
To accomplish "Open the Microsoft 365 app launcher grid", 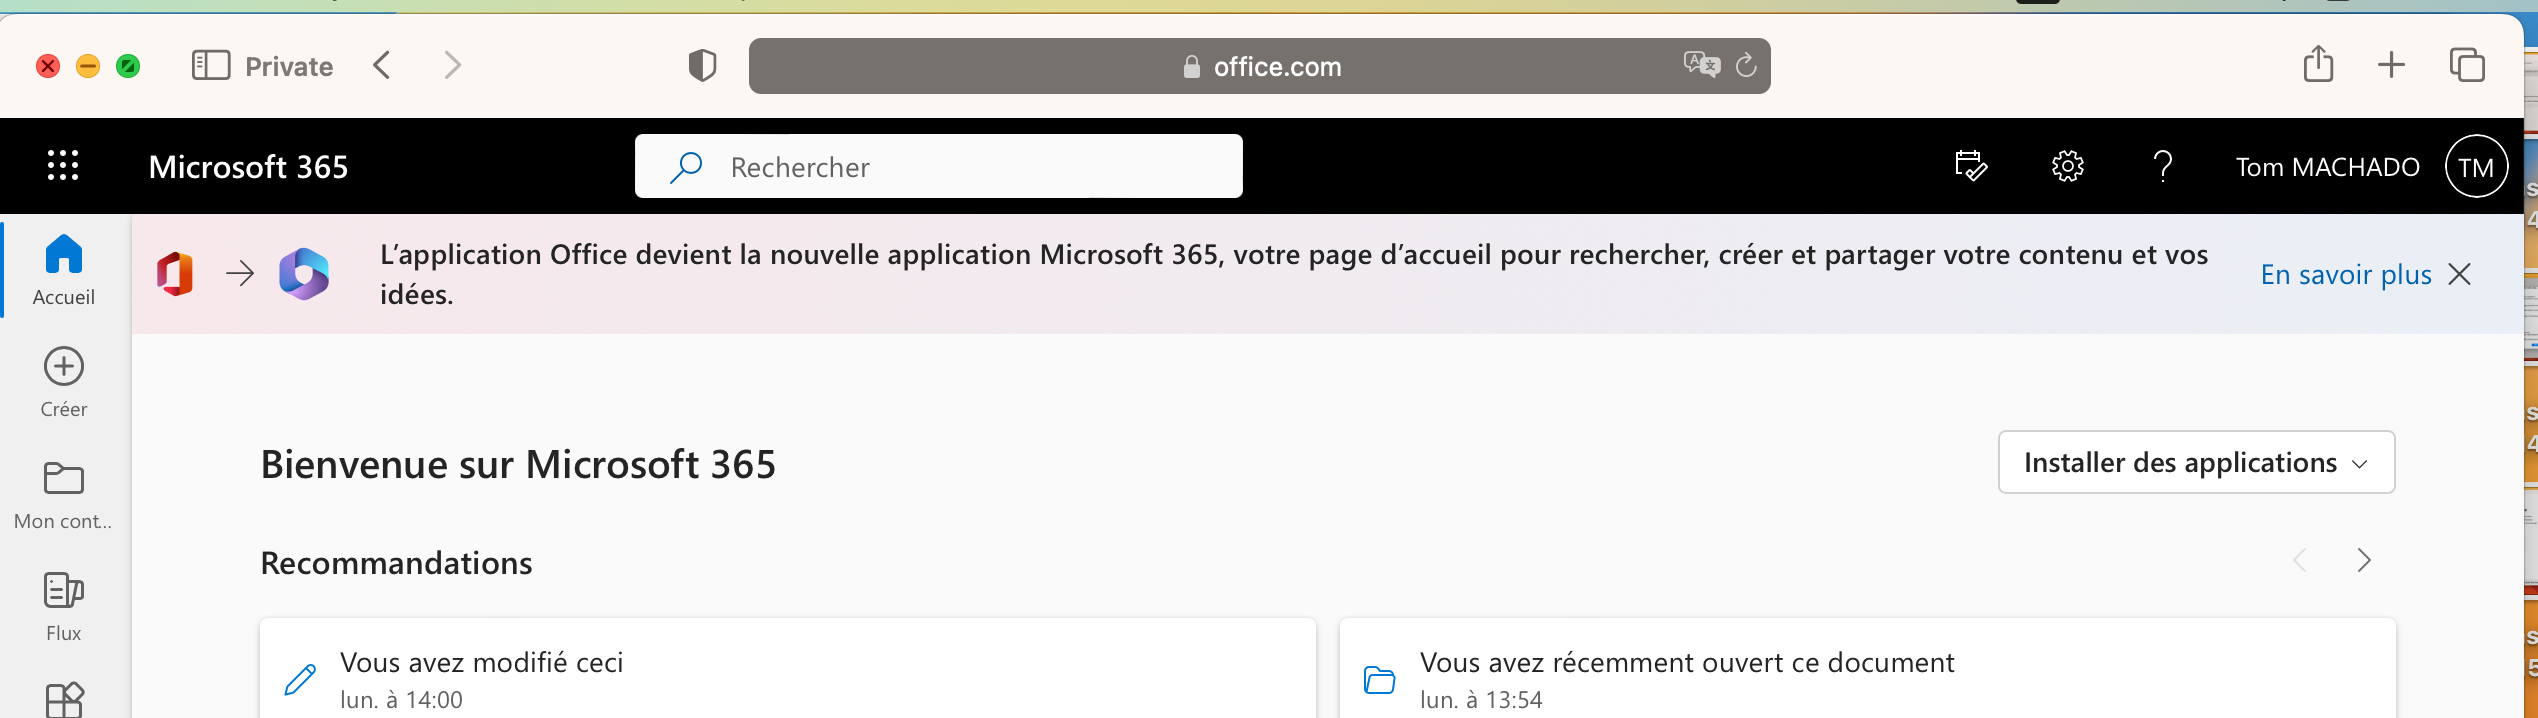I will (63, 166).
